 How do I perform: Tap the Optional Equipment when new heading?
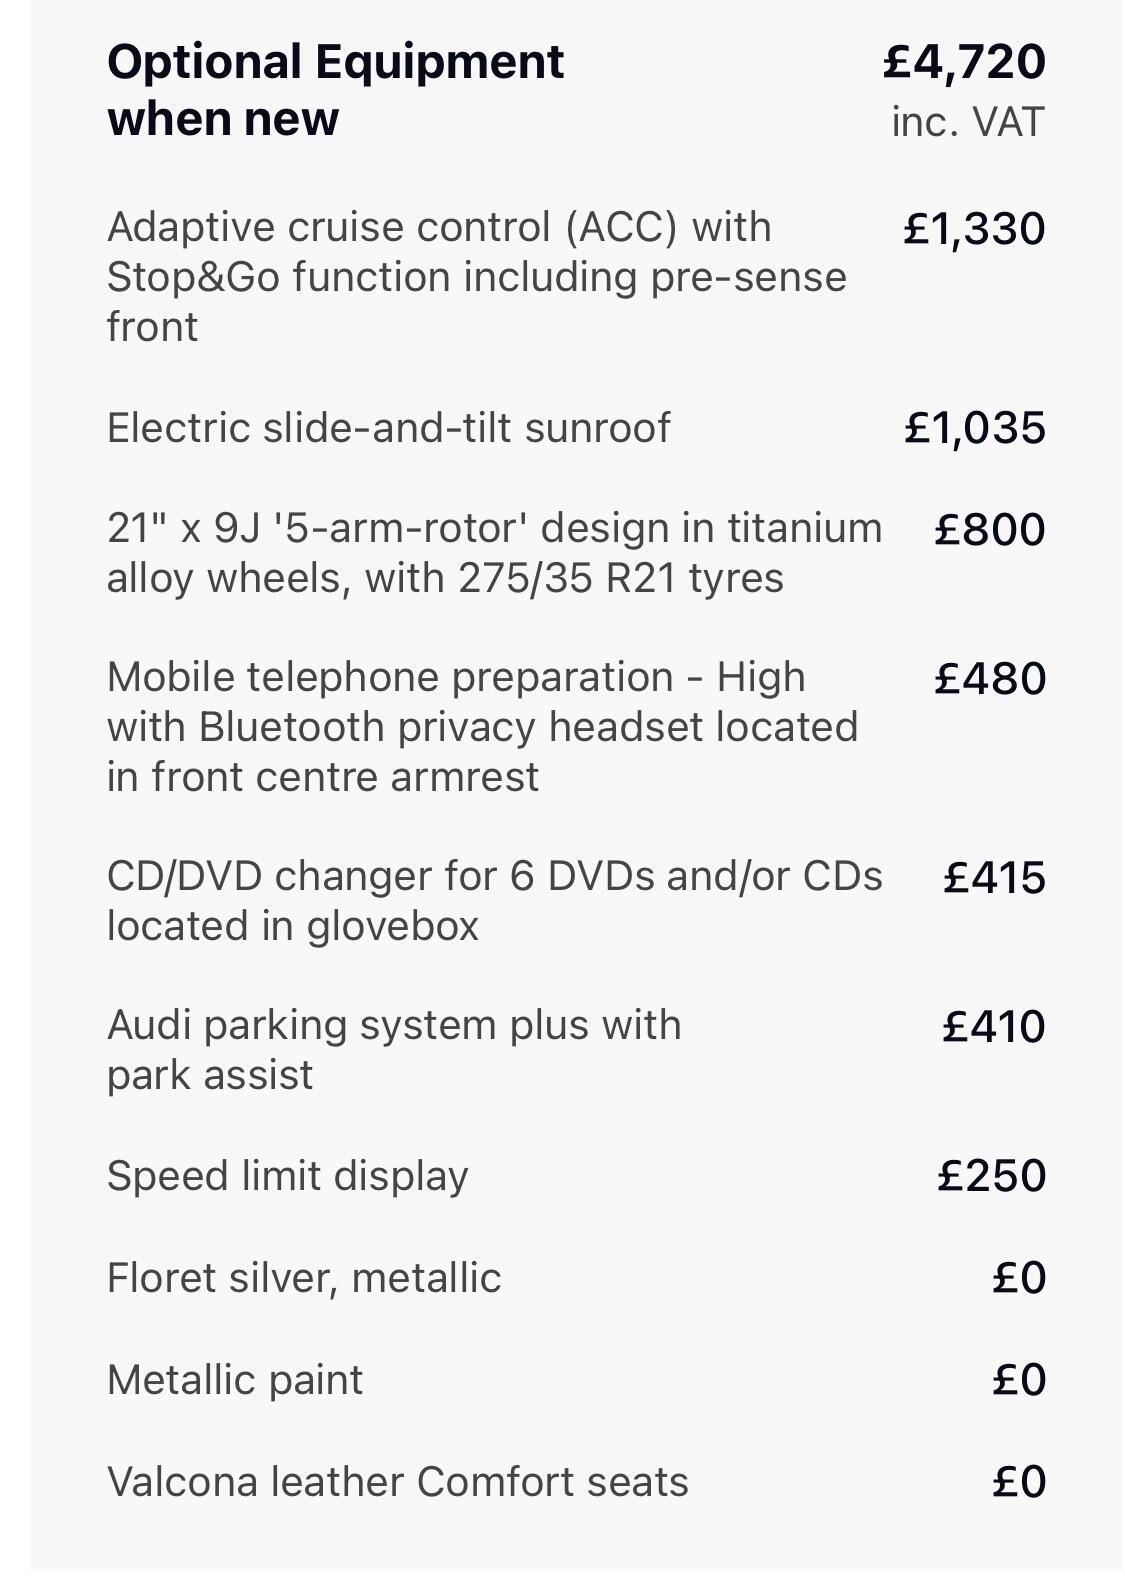pos(335,90)
